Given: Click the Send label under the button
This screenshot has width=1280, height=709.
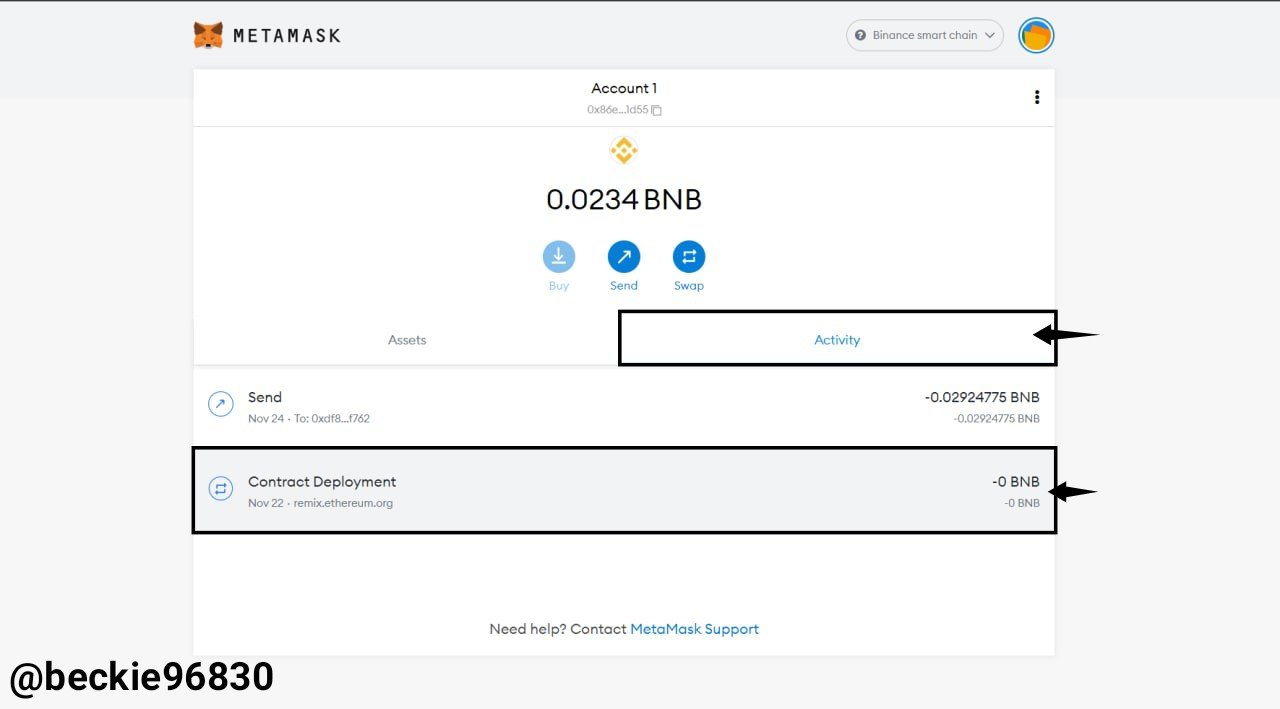Looking at the screenshot, I should point(624,286).
